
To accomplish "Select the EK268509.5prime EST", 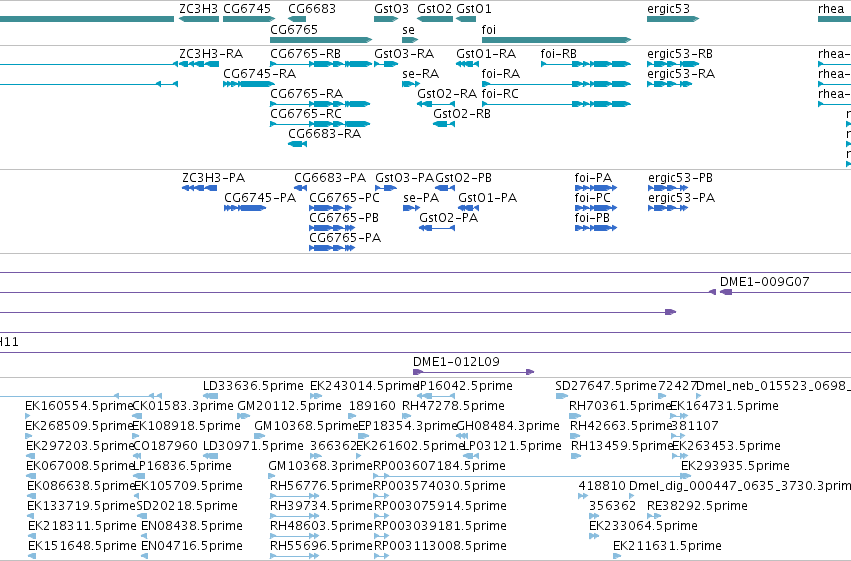I will (x=28, y=436).
